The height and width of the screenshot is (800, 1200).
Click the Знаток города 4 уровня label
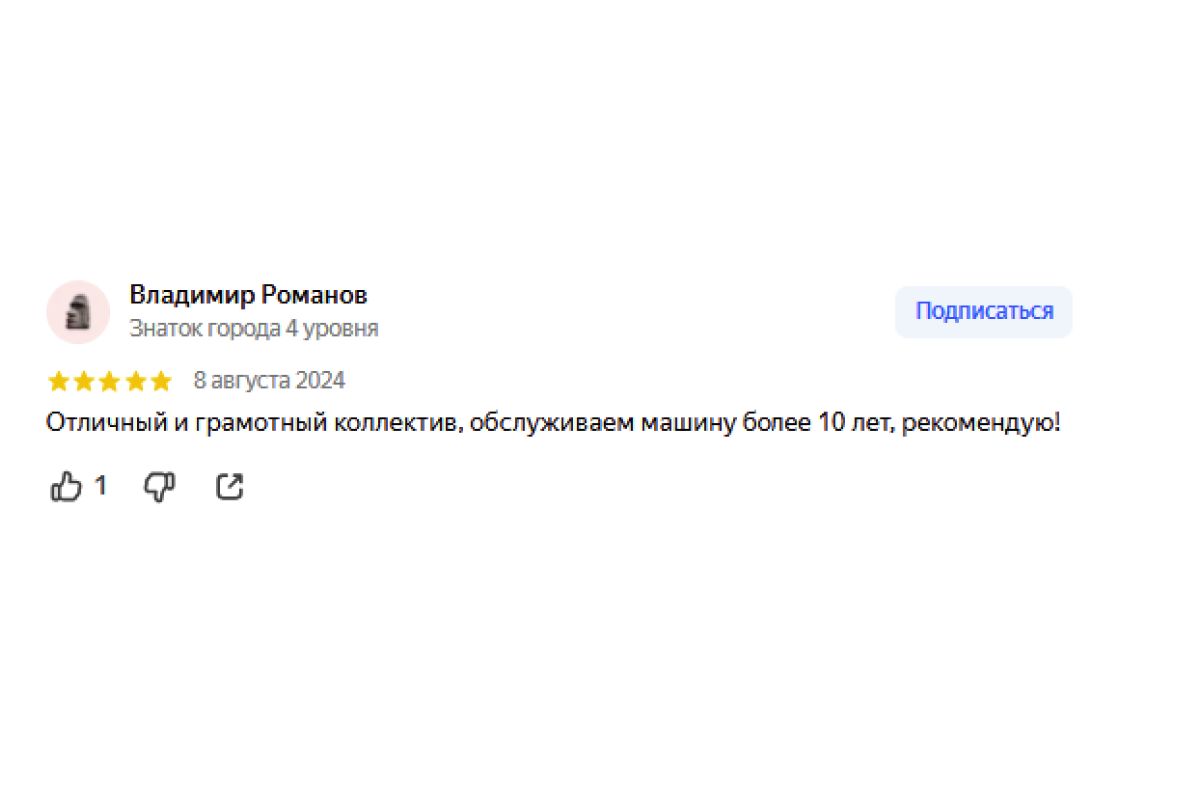[x=254, y=328]
